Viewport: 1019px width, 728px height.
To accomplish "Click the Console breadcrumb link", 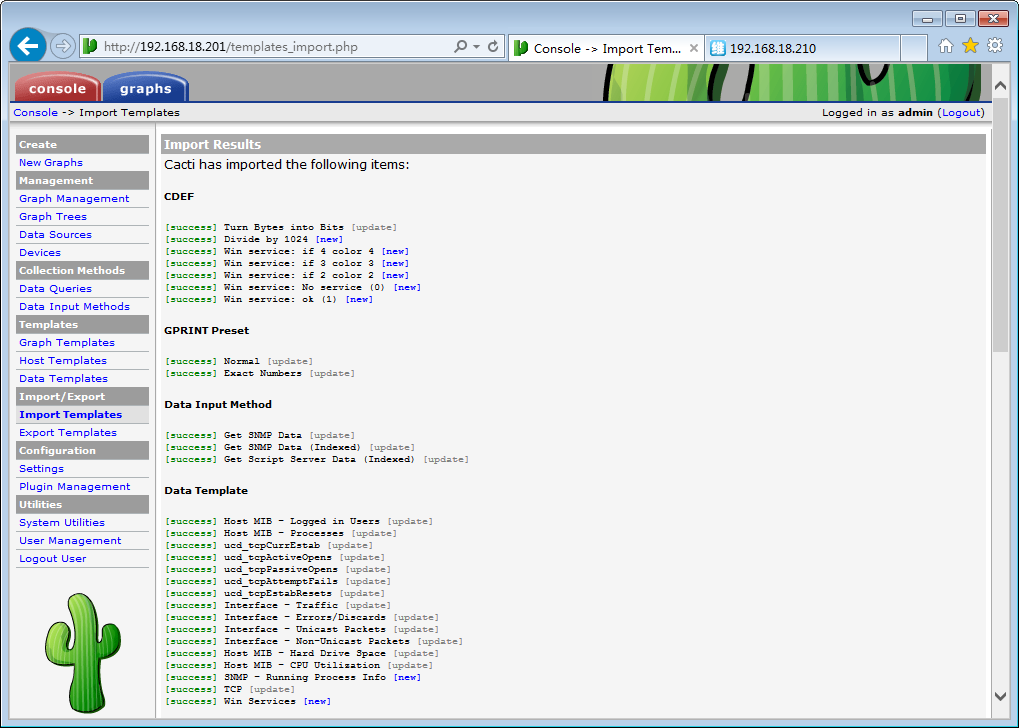I will pyautogui.click(x=36, y=112).
